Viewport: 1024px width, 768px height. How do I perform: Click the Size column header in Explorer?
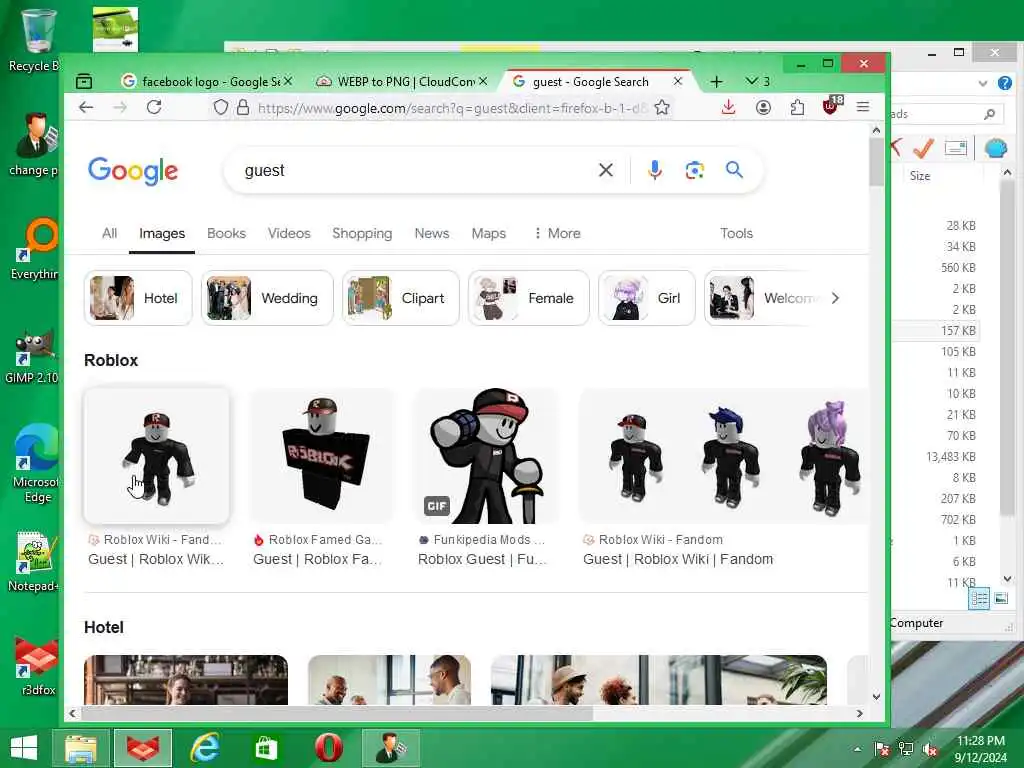point(920,176)
